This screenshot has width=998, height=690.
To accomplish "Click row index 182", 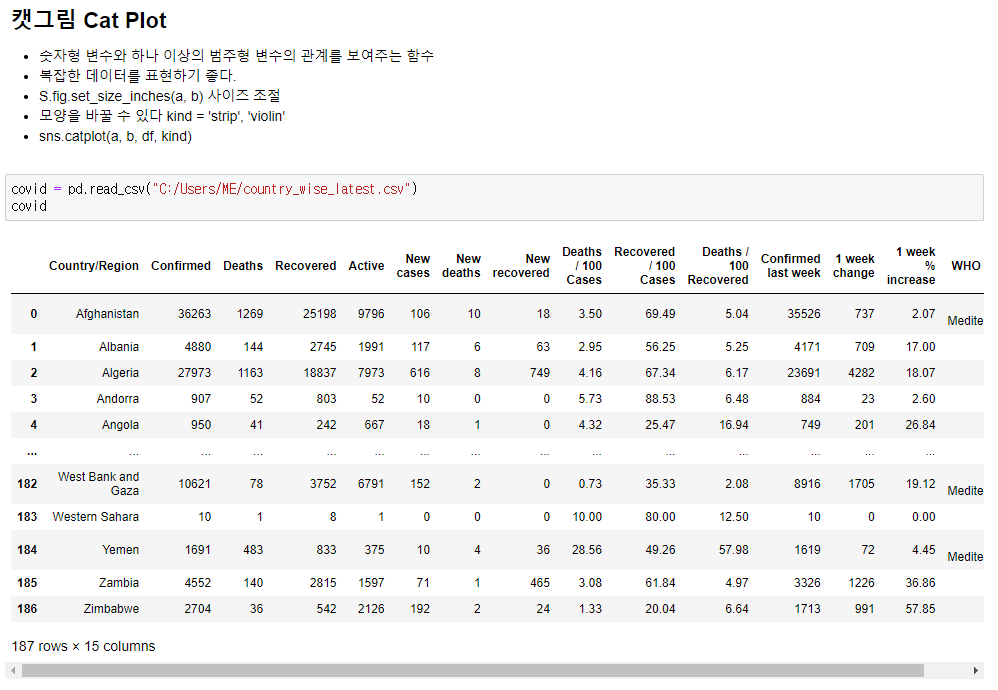I will [27, 484].
